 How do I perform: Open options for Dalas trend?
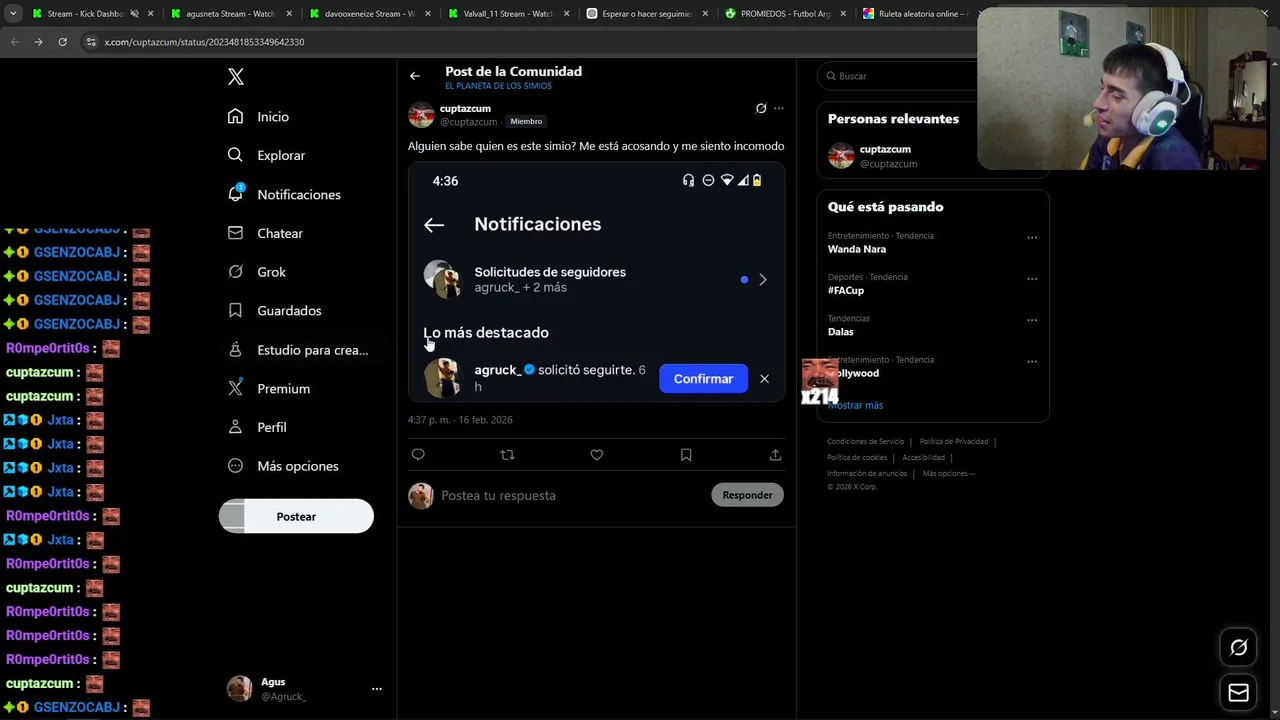point(1032,321)
